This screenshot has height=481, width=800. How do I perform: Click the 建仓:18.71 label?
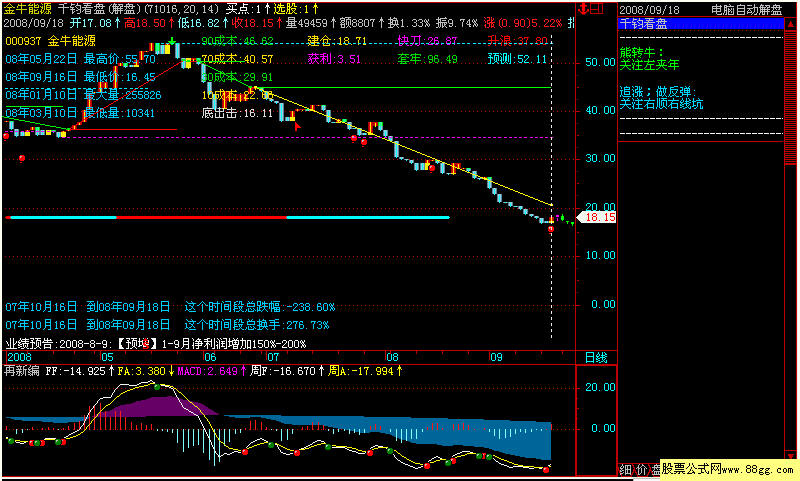pyautogui.click(x=337, y=41)
